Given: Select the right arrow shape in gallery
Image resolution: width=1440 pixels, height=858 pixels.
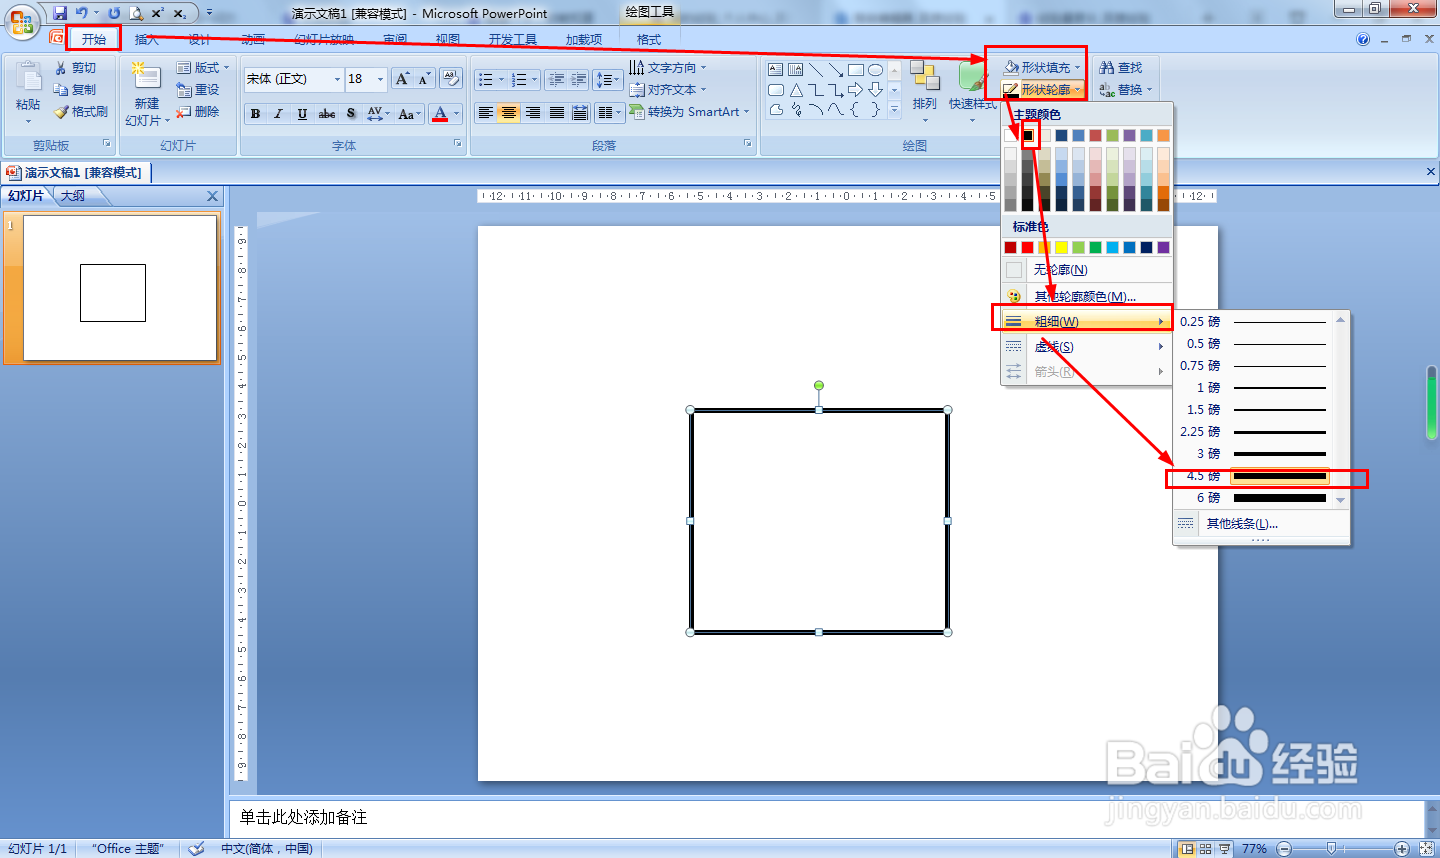Looking at the screenshot, I should click(x=855, y=90).
